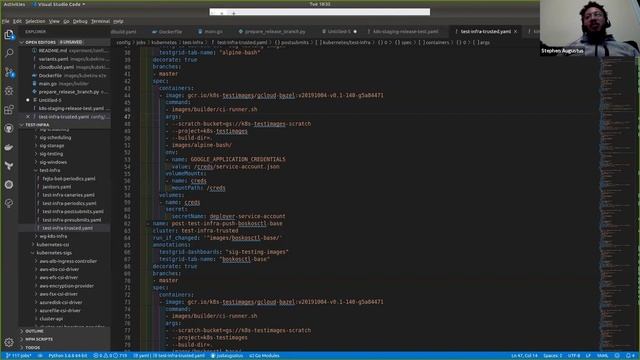Open the Terminal menu
Viewport: 640px width, 360px height.
pyautogui.click(x=100, y=21)
